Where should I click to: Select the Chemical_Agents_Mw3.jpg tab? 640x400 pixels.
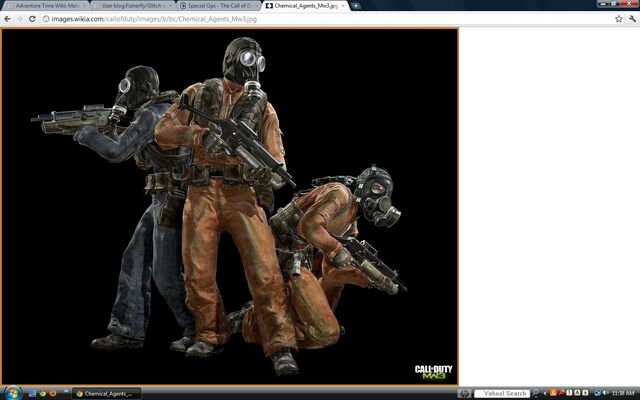point(306,6)
